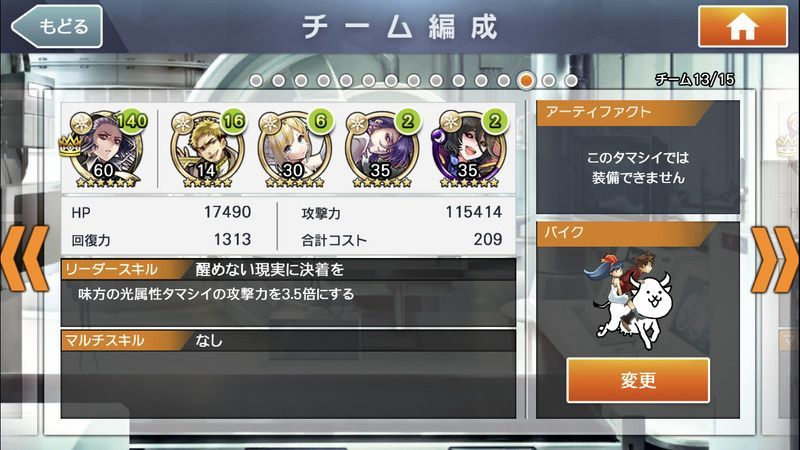The width and height of the screenshot is (800, 450).
Task: Go to previous team with left arrows
Action: [x=24, y=259]
